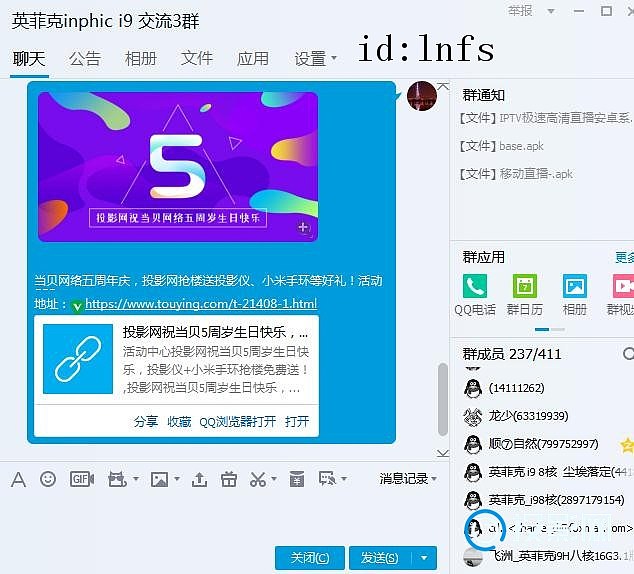This screenshot has height=574, width=634.
Task: Open the 应用 tab
Action: click(x=253, y=59)
